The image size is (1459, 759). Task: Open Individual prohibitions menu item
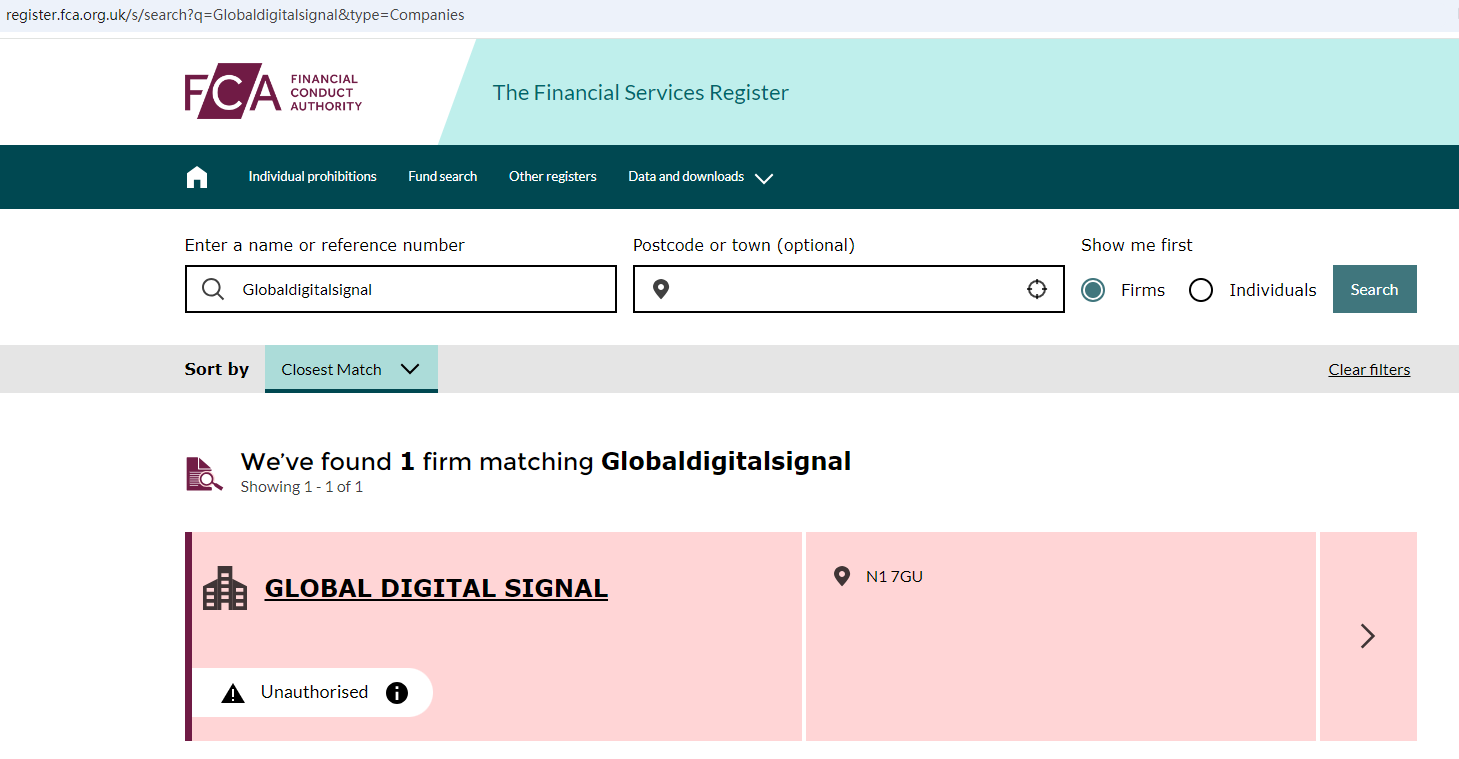pyautogui.click(x=312, y=177)
